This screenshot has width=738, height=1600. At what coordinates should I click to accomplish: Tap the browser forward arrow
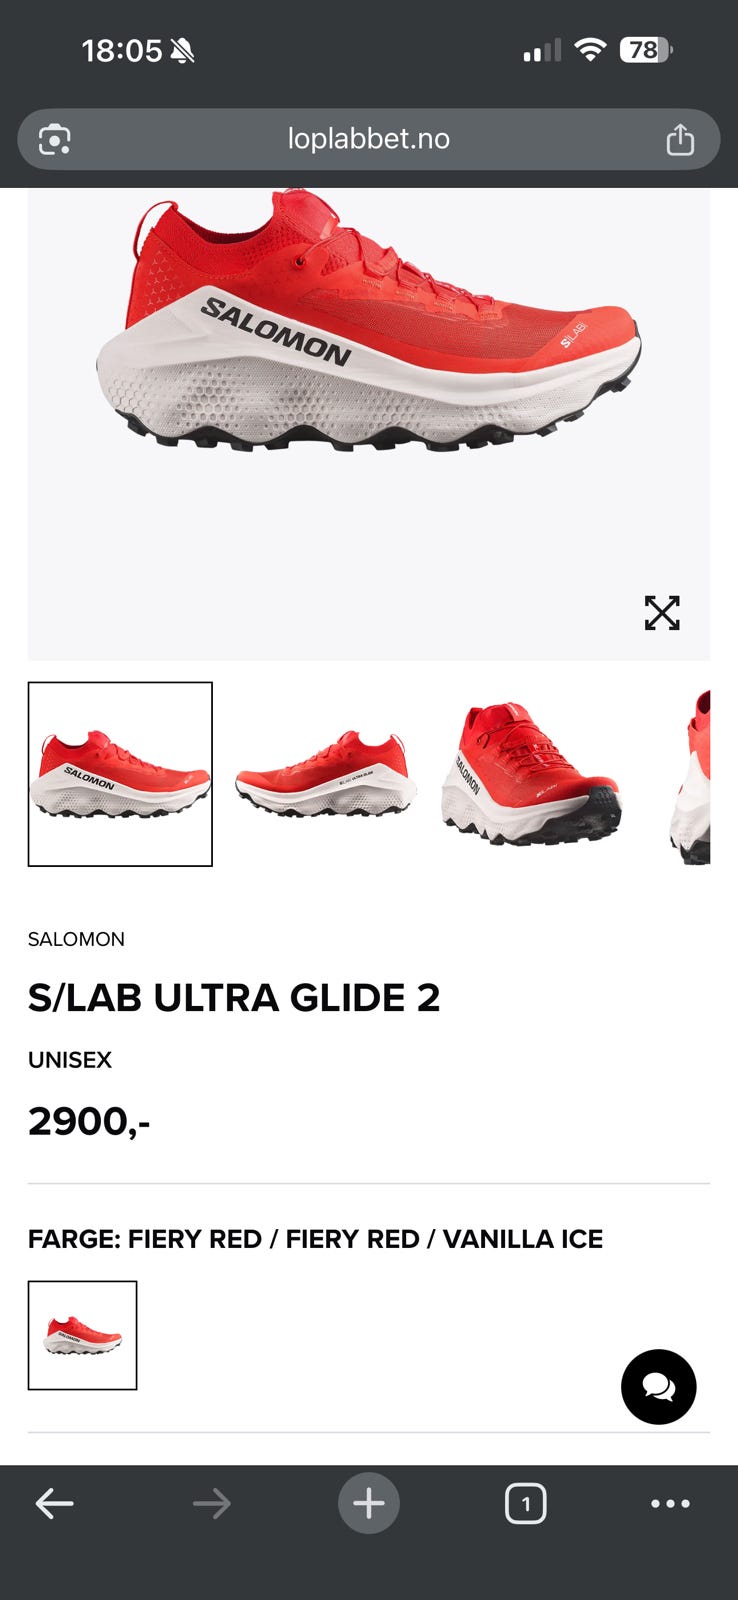click(x=211, y=1503)
